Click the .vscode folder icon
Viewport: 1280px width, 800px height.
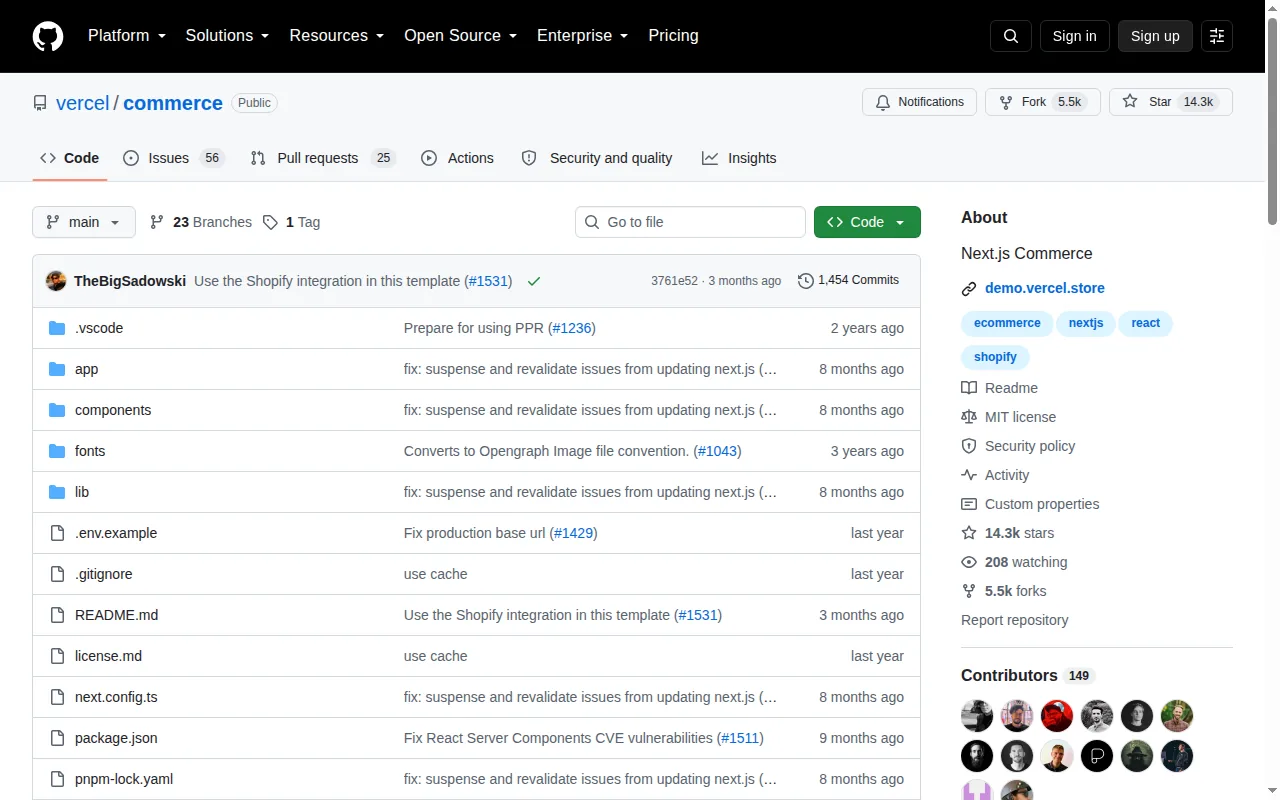coord(57,328)
